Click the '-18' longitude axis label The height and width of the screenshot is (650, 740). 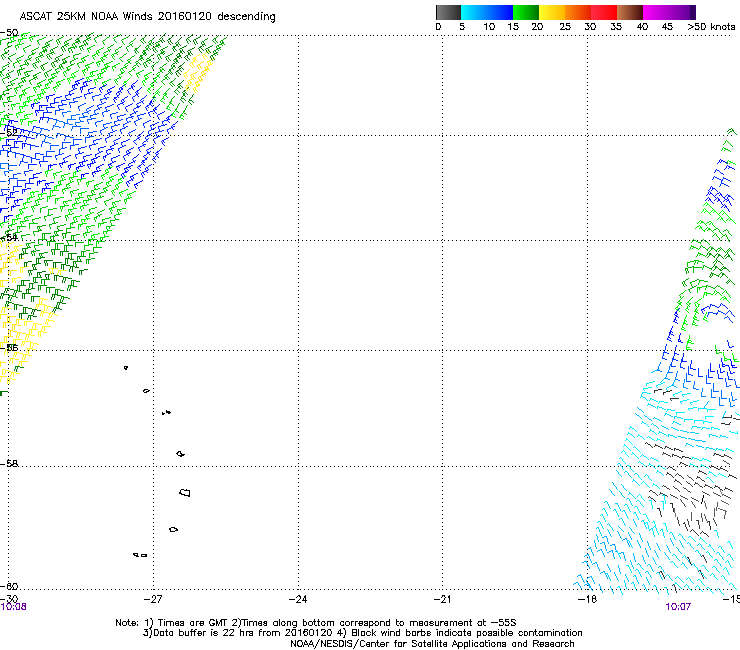coord(587,599)
